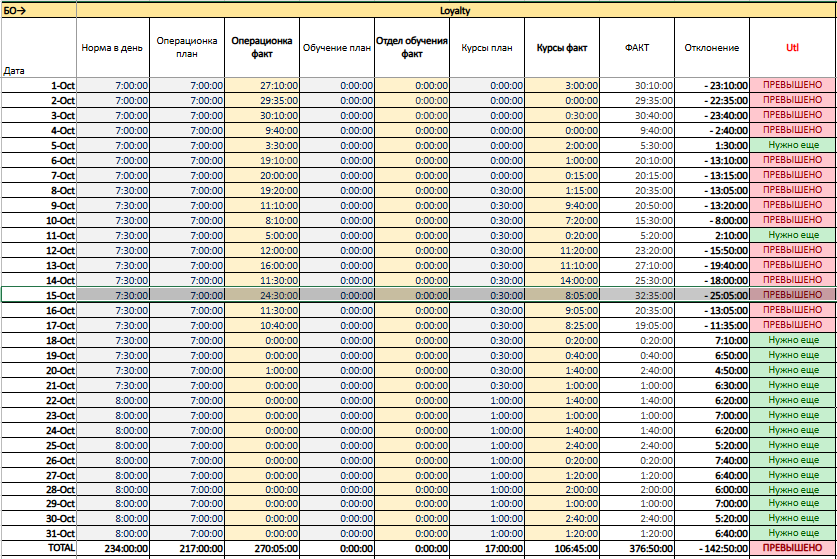Select the Loyalty header cell

[456, 11]
